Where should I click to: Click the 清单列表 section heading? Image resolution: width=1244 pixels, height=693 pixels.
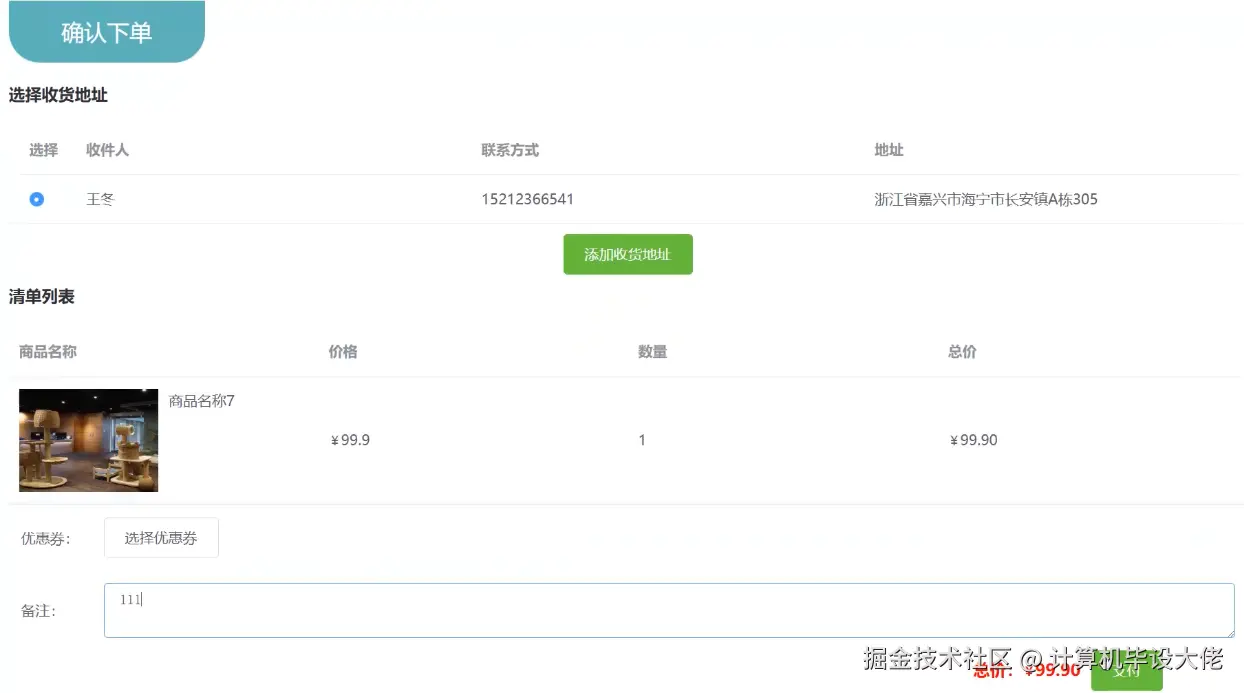(x=41, y=296)
